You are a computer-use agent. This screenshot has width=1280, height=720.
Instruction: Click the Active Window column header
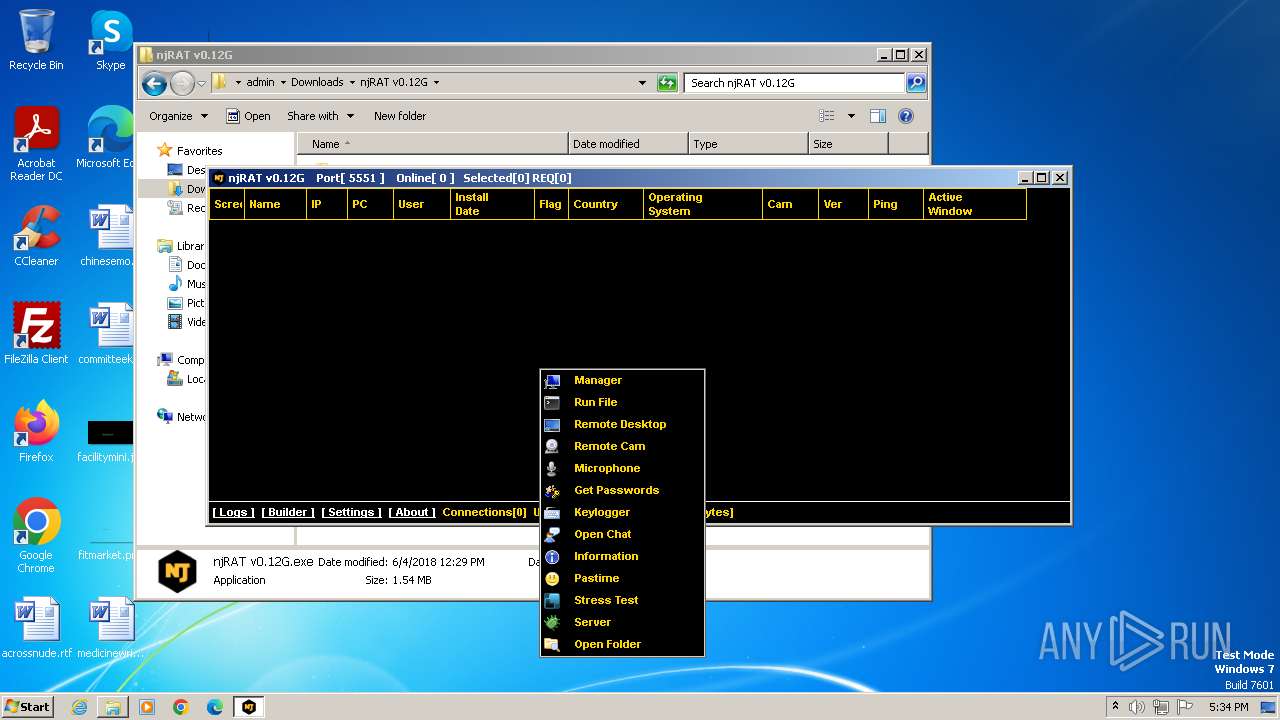pos(975,204)
